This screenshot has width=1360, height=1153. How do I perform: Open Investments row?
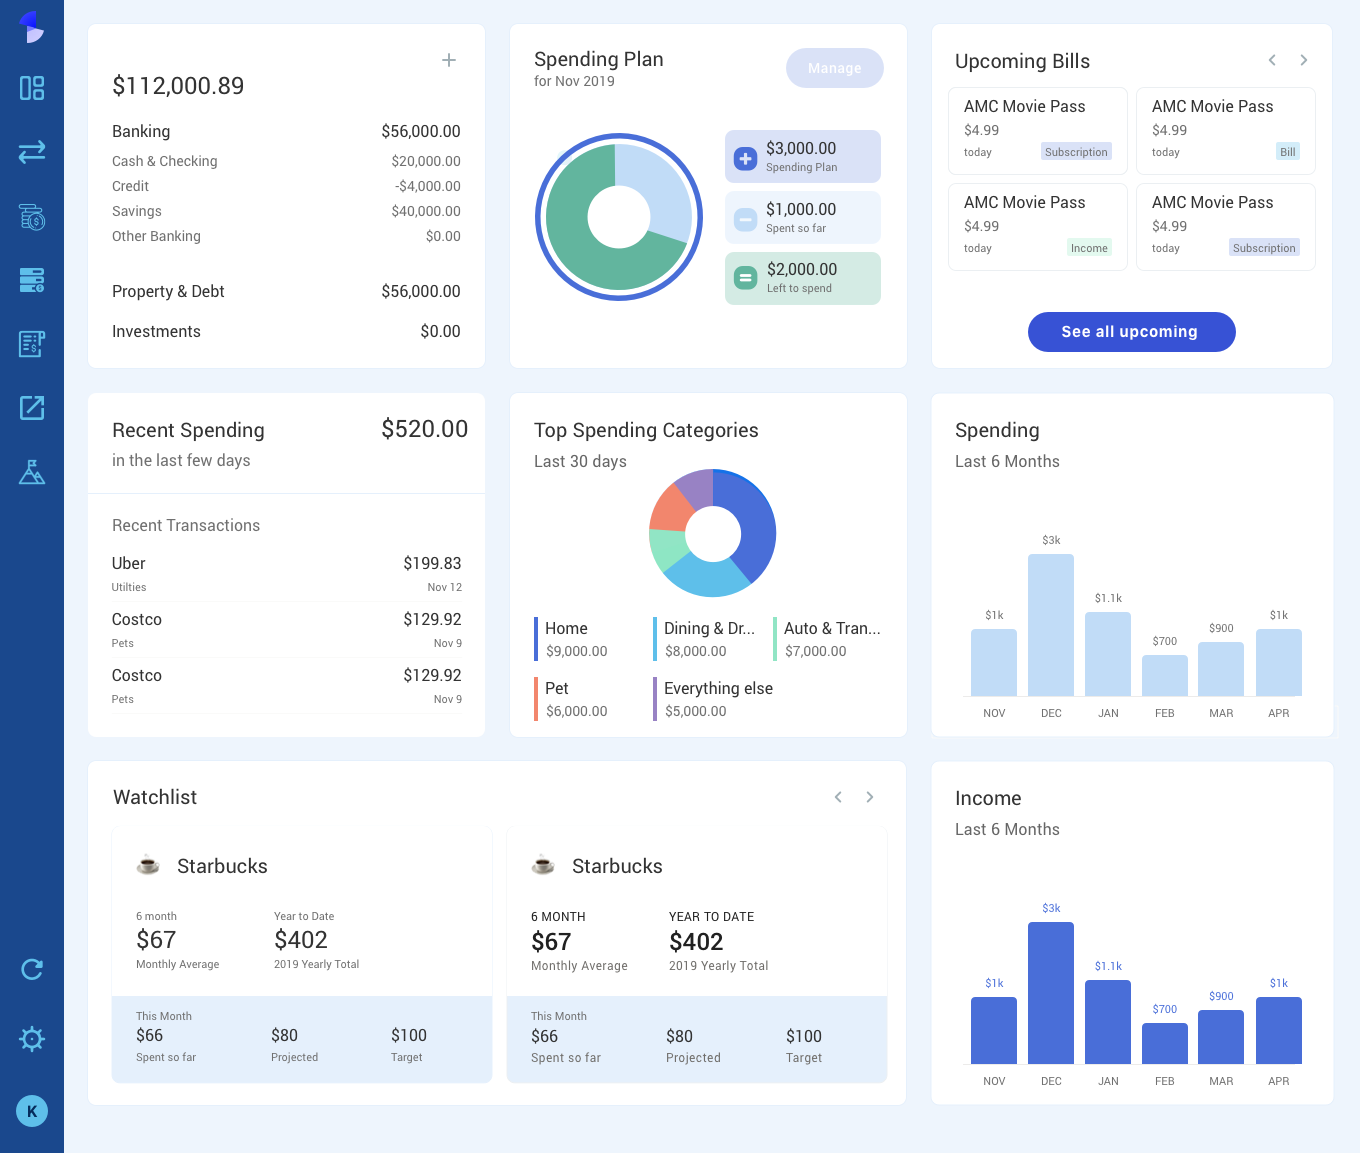286,331
